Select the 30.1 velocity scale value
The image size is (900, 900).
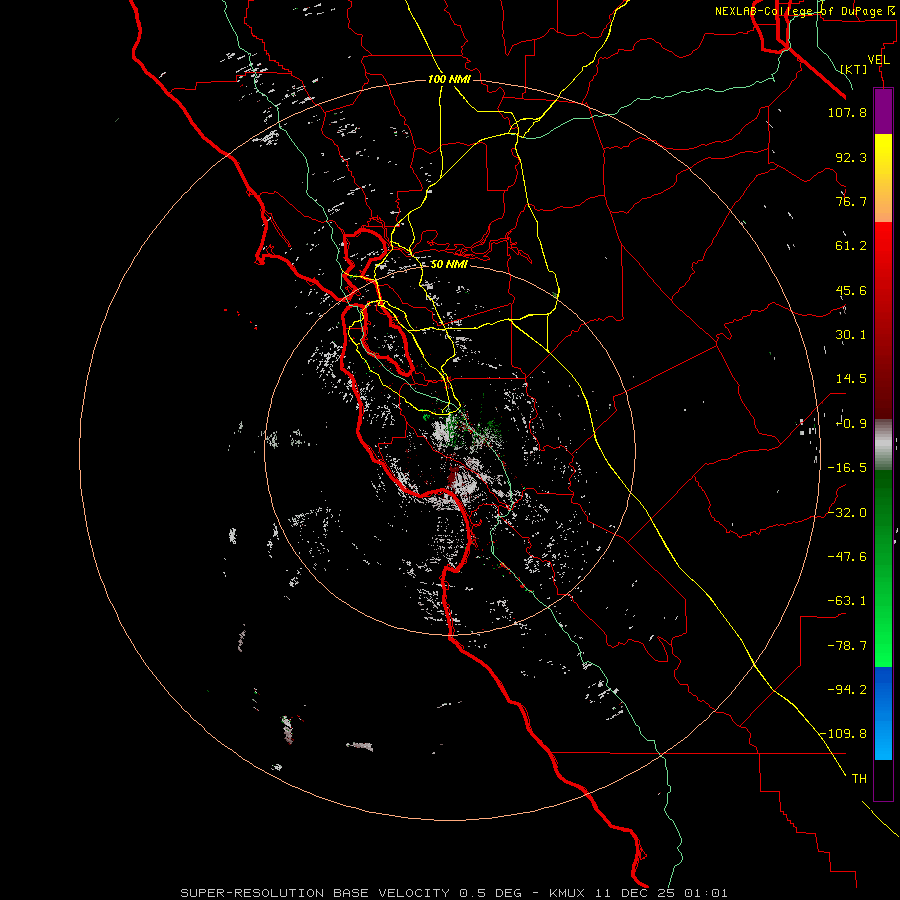tap(851, 335)
